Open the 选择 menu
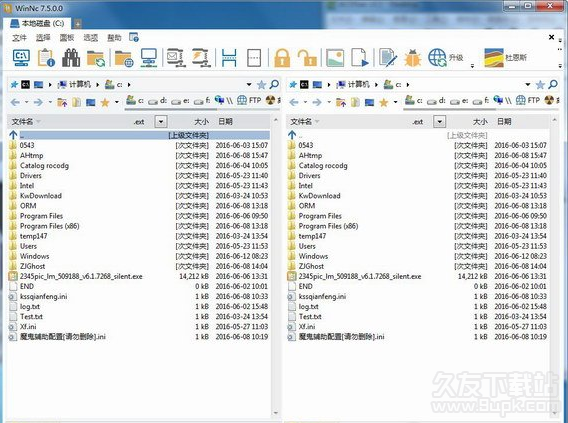Viewport: 568px width, 423px height. [x=43, y=37]
